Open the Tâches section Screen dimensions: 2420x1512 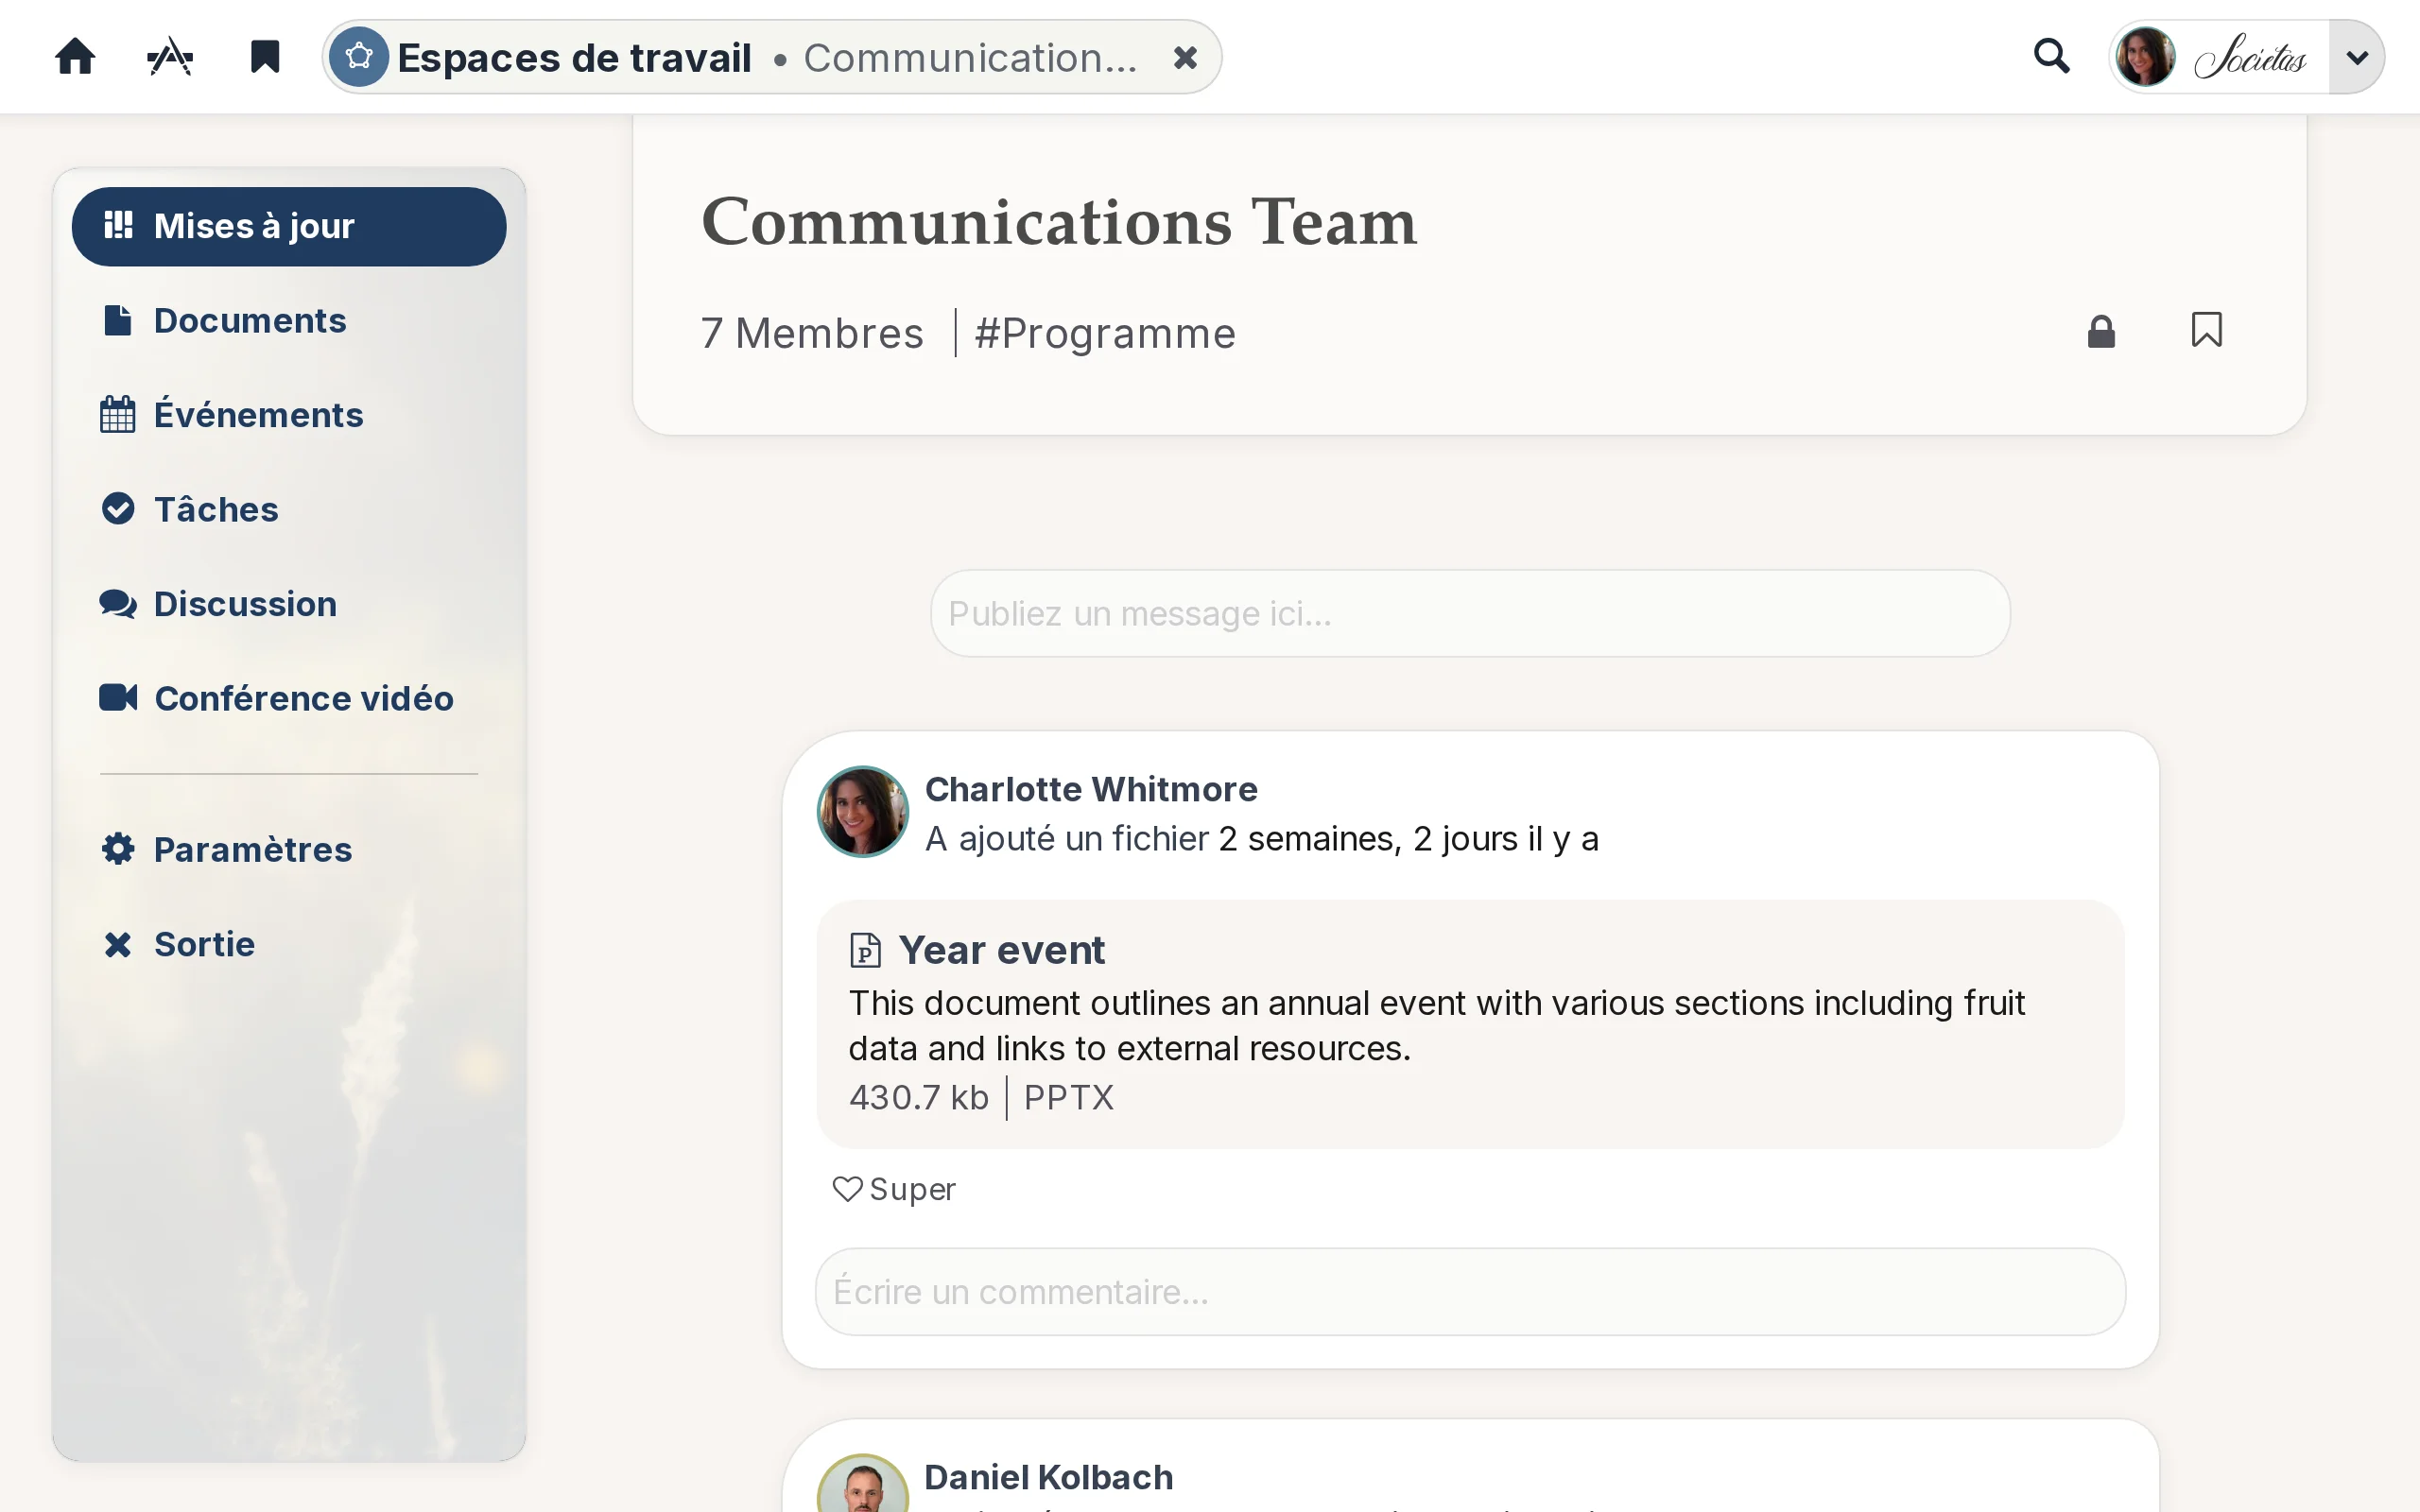[289, 510]
